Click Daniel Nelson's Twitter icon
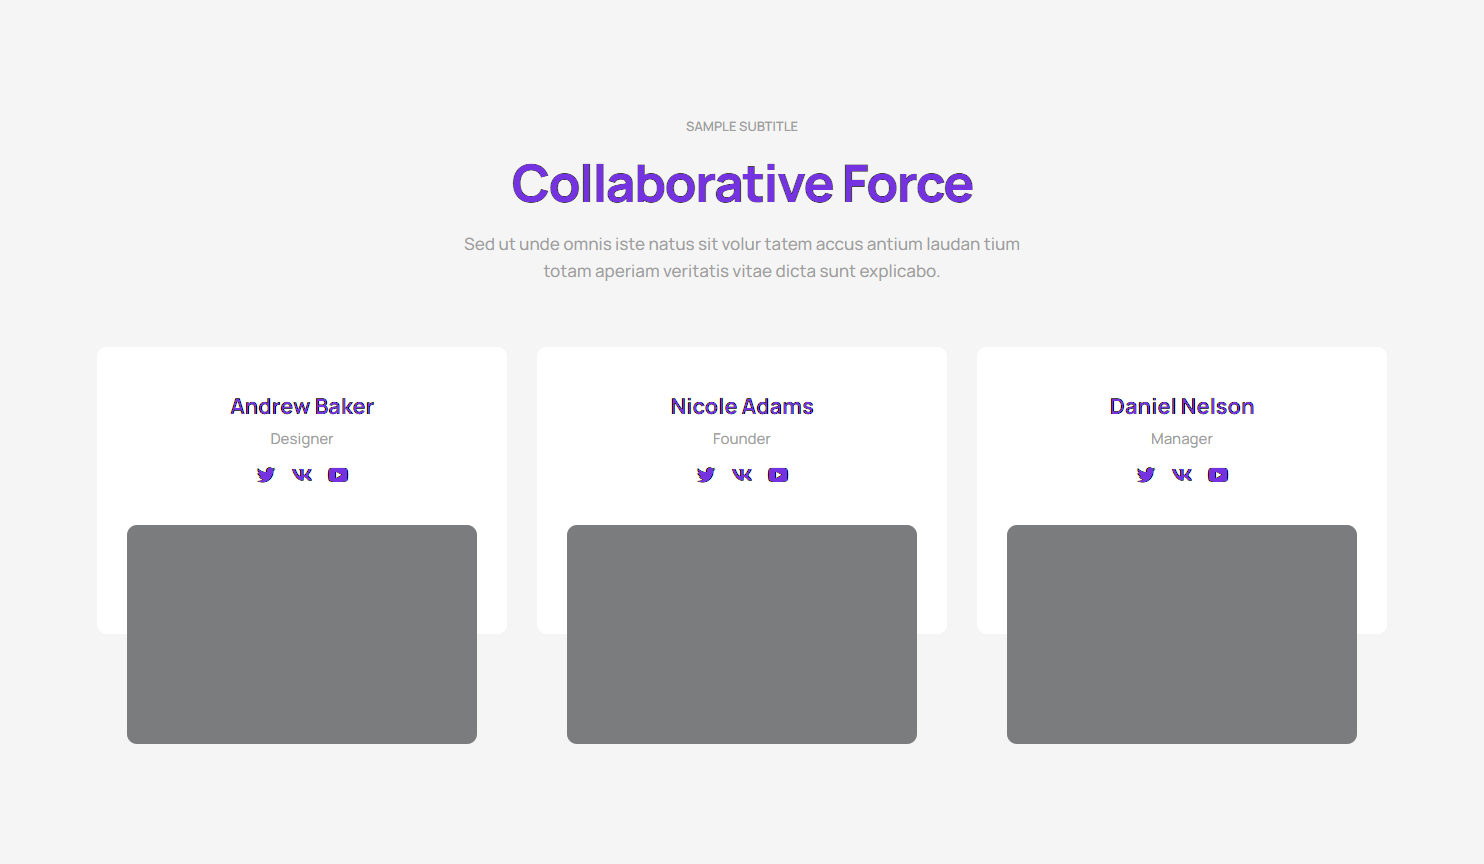Image resolution: width=1484 pixels, height=864 pixels. (1146, 475)
